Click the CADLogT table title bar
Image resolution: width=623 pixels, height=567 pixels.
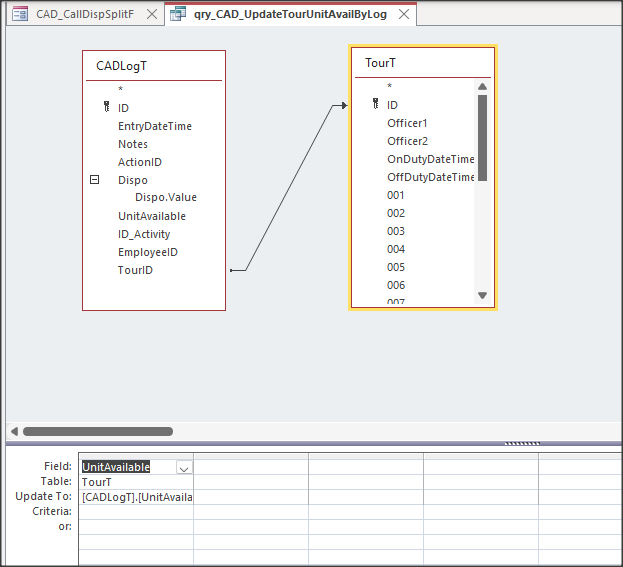pos(153,66)
